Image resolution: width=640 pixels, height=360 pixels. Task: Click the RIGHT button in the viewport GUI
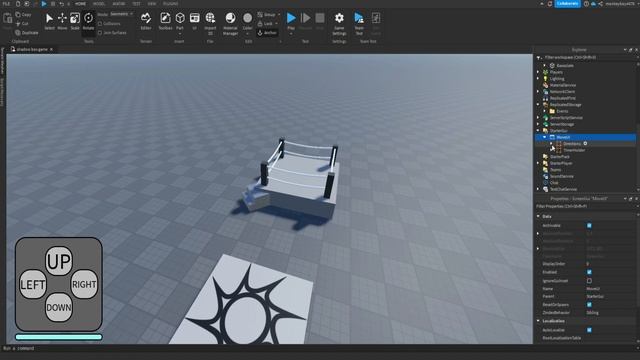[84, 284]
